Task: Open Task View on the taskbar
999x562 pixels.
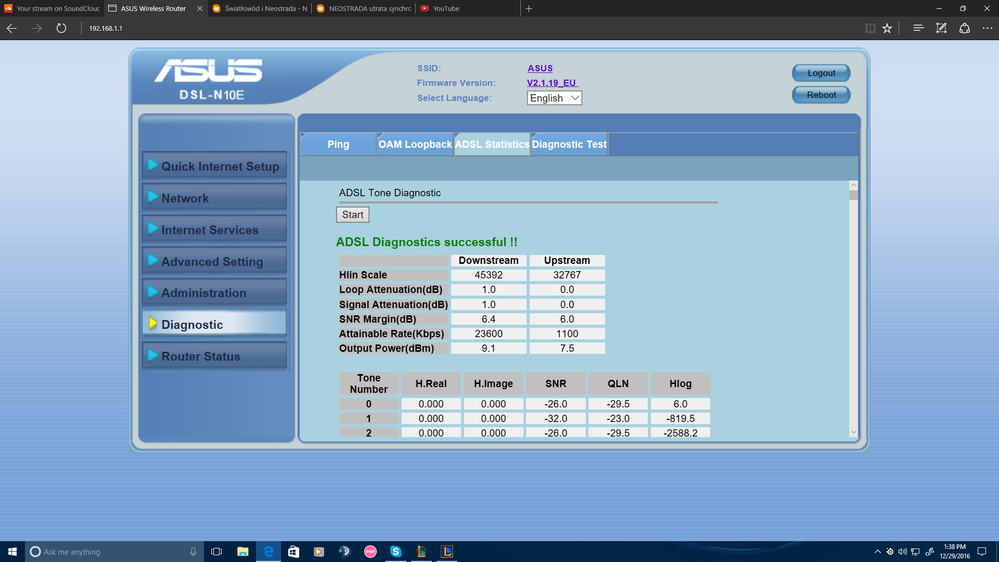Action: (217, 551)
